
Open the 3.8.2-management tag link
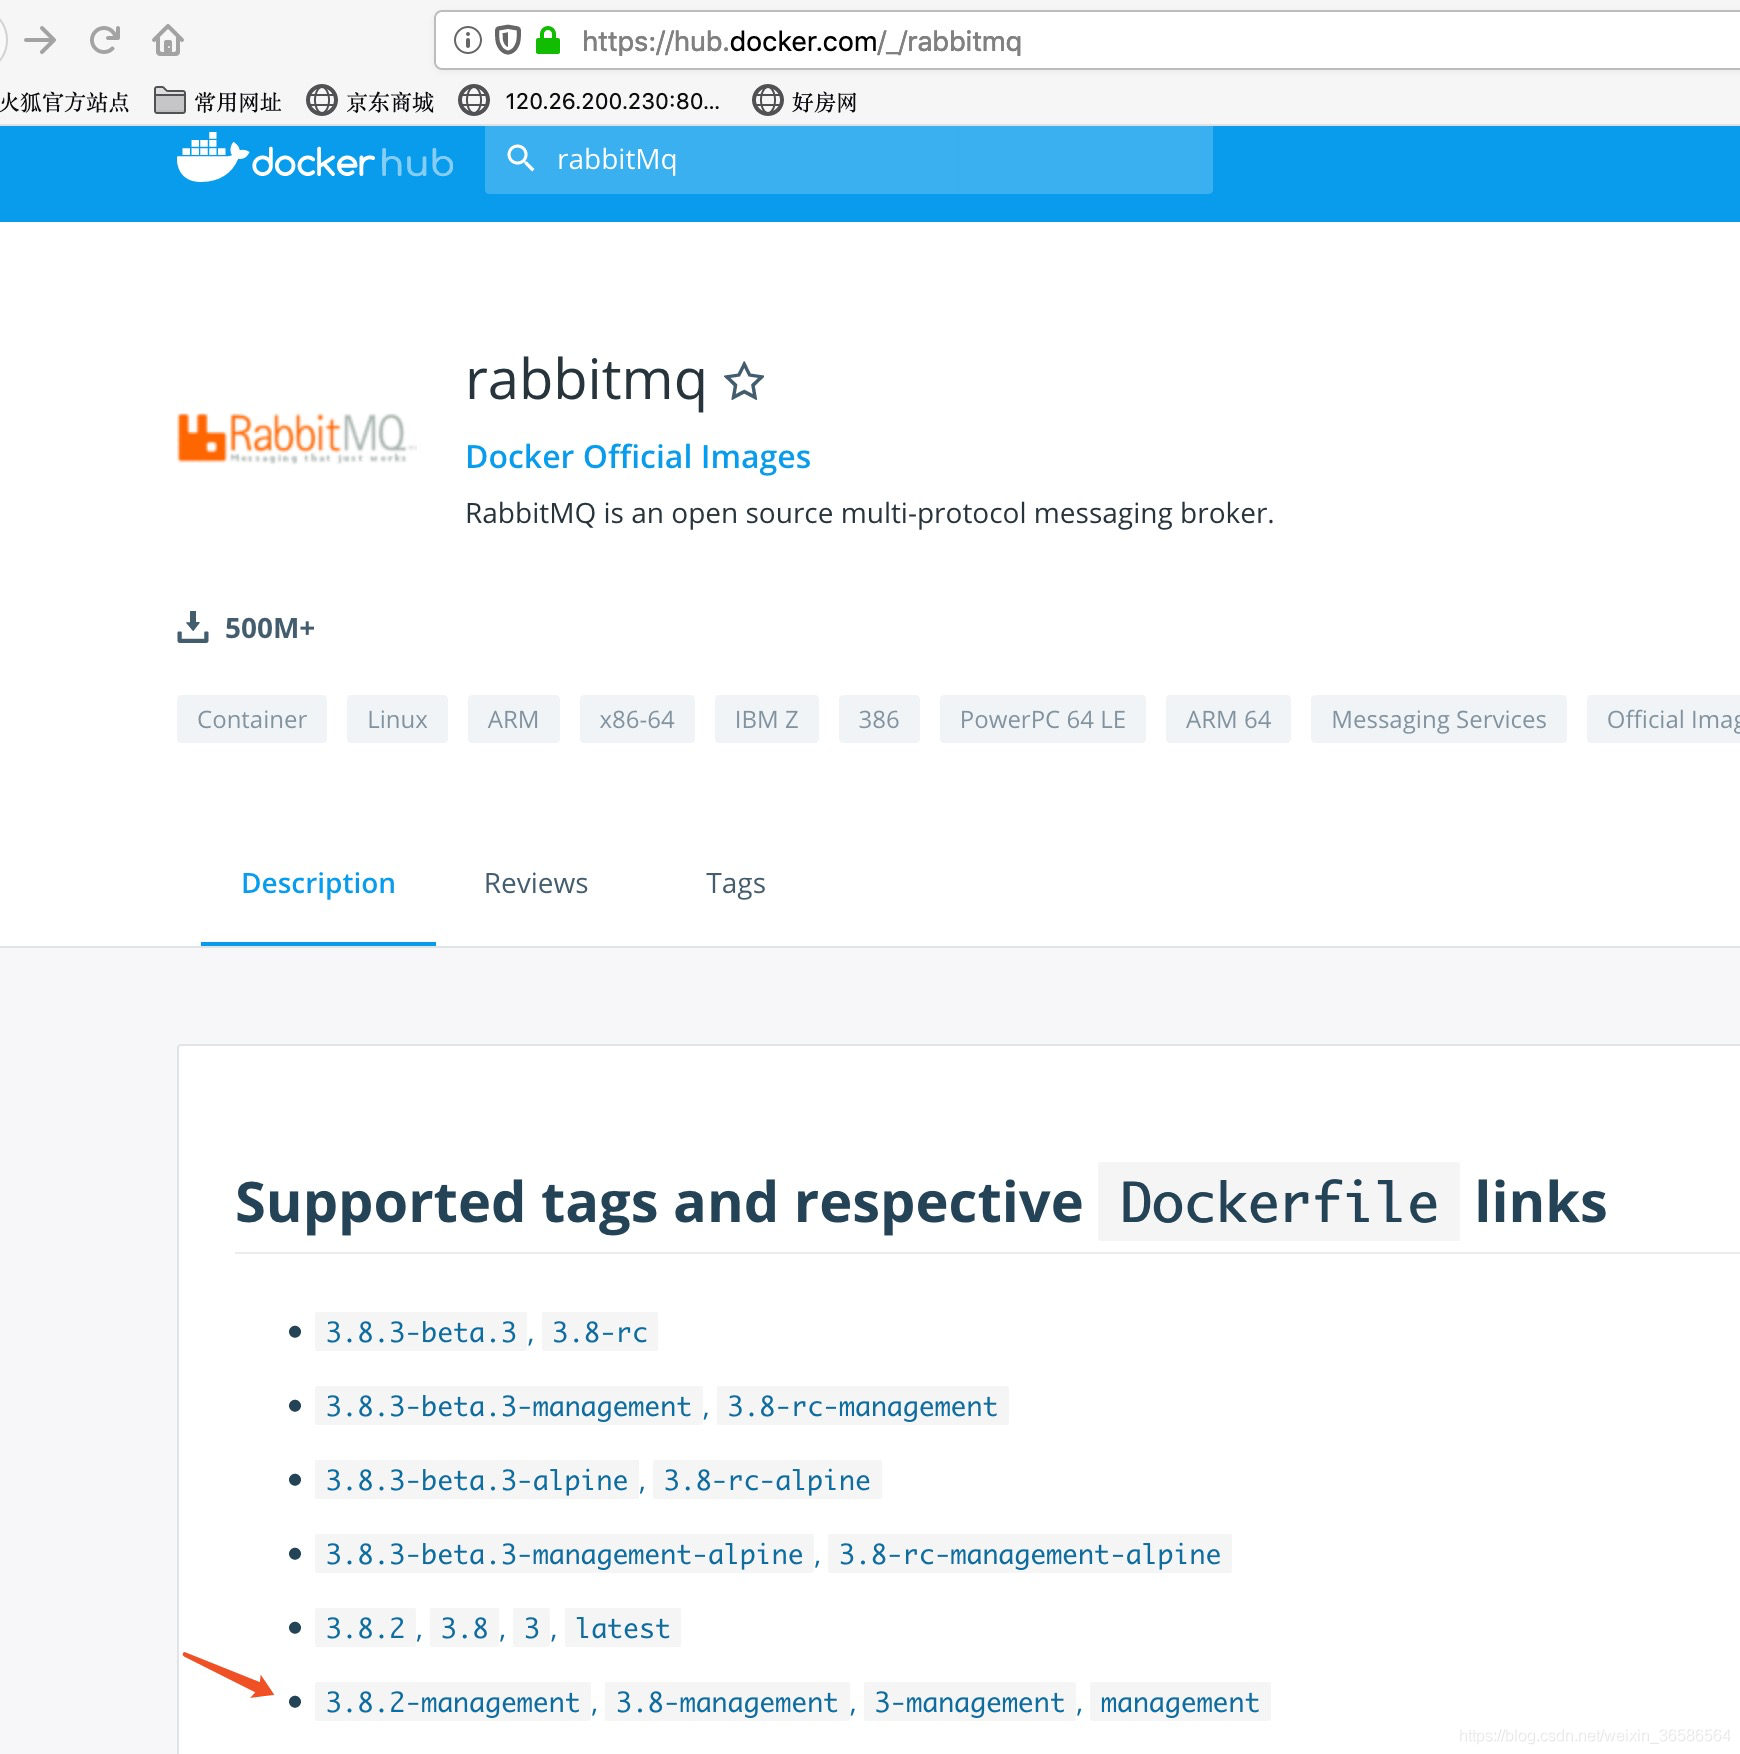pos(453,1702)
